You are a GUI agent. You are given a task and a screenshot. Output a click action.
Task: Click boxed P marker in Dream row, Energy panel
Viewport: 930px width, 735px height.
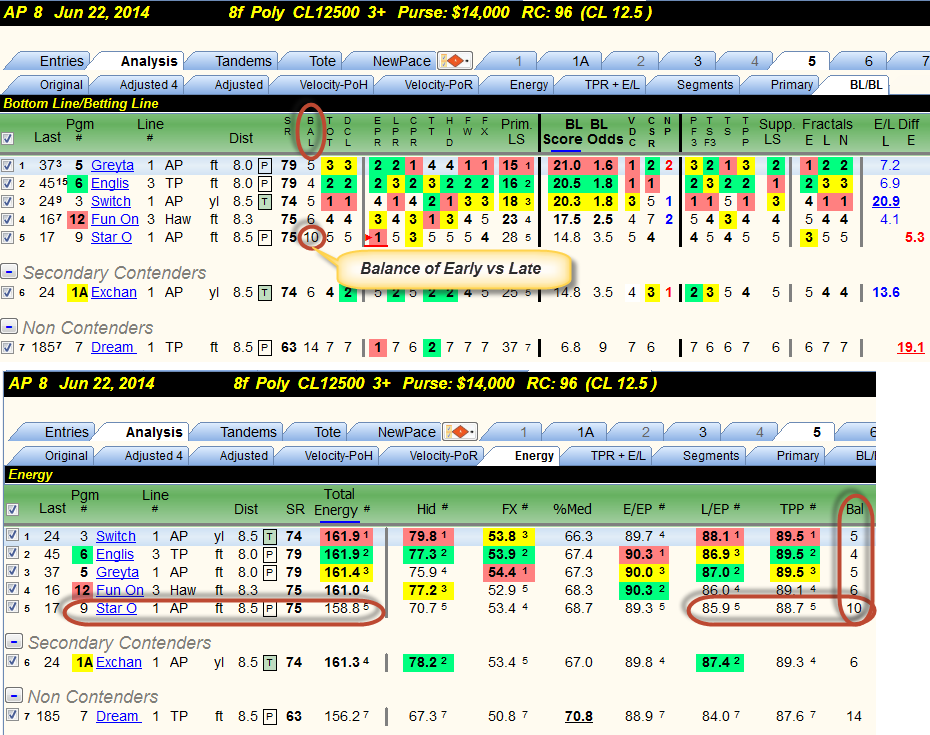270,717
